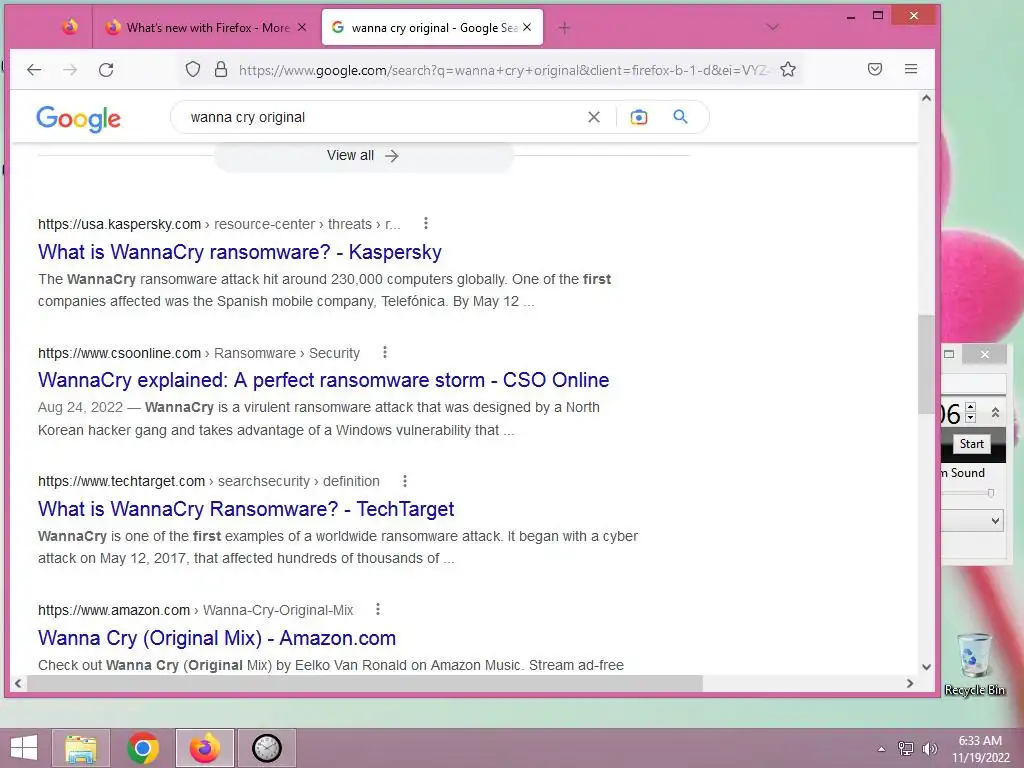Open Recycle Bin desktop icon
Viewport: 1024px width, 768px height.
tap(974, 664)
